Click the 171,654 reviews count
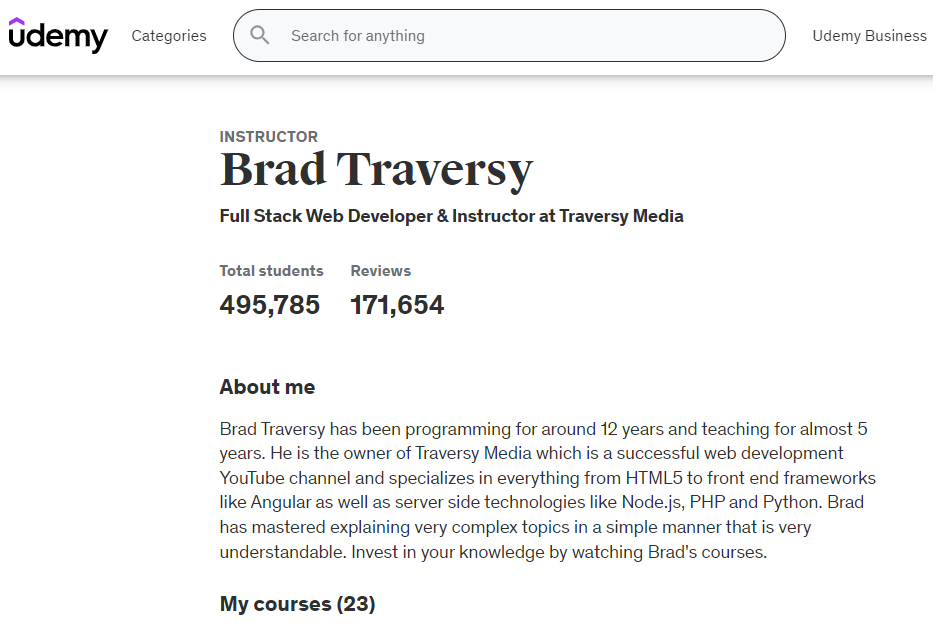The width and height of the screenshot is (933, 629). (397, 305)
